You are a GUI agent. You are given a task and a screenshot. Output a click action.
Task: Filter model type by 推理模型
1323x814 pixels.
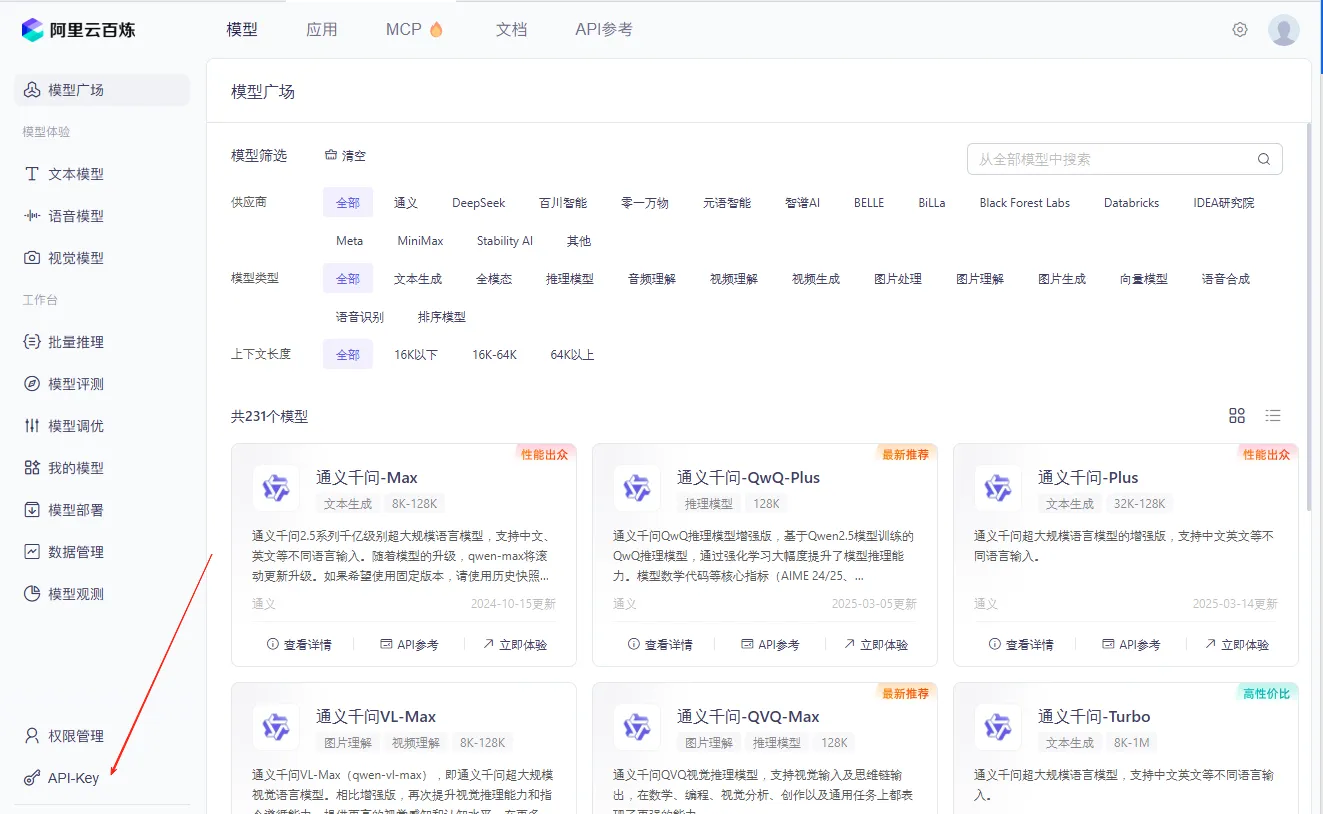pos(570,279)
